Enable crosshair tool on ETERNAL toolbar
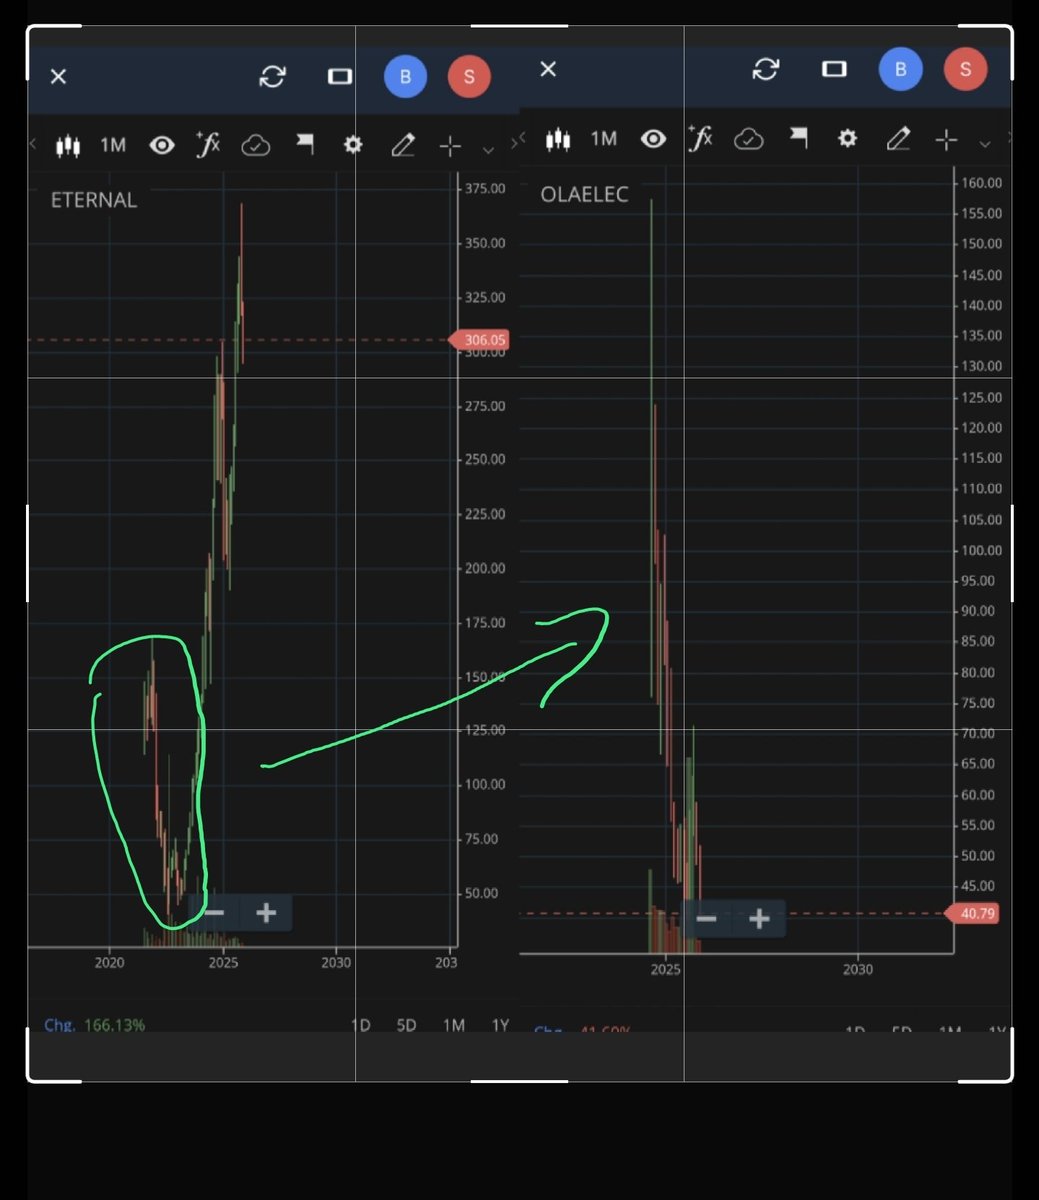This screenshot has height=1200, width=1039. point(450,146)
